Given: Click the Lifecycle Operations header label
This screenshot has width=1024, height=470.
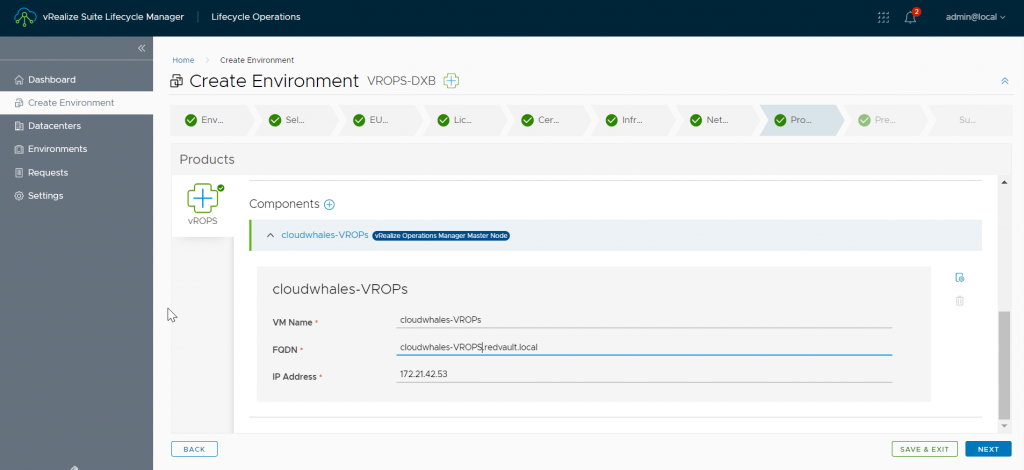Looking at the screenshot, I should [256, 17].
